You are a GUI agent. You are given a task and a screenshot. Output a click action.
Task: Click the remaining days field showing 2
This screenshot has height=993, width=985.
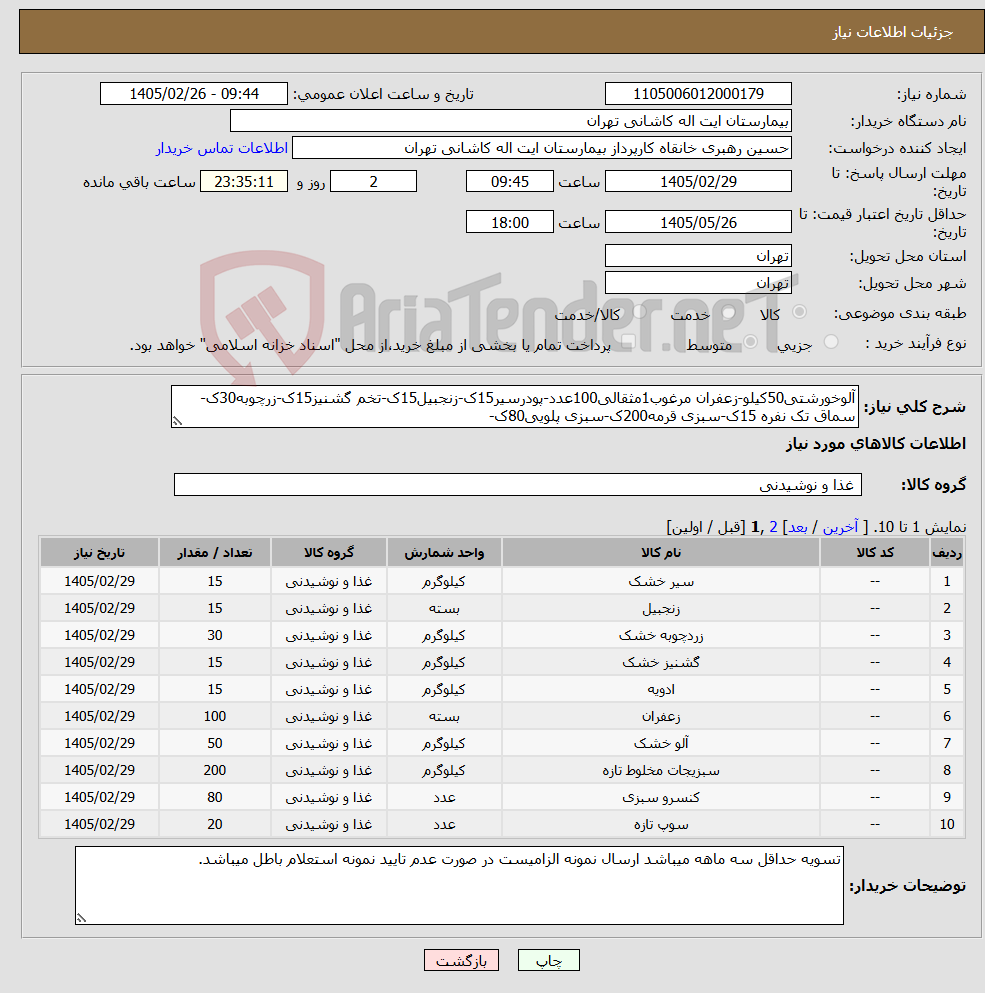pyautogui.click(x=374, y=181)
